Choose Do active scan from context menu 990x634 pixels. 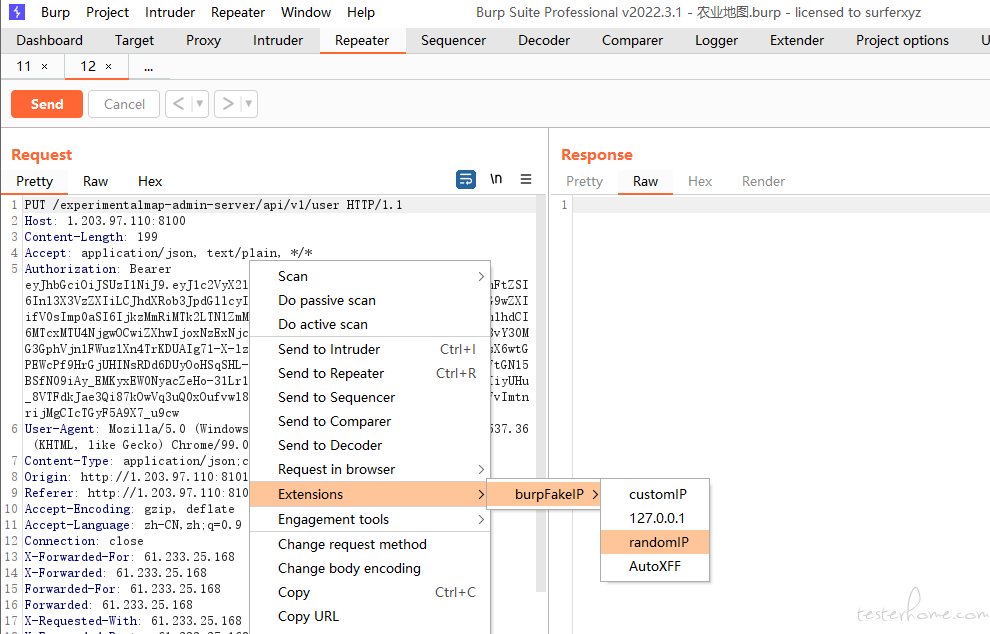[370, 325]
